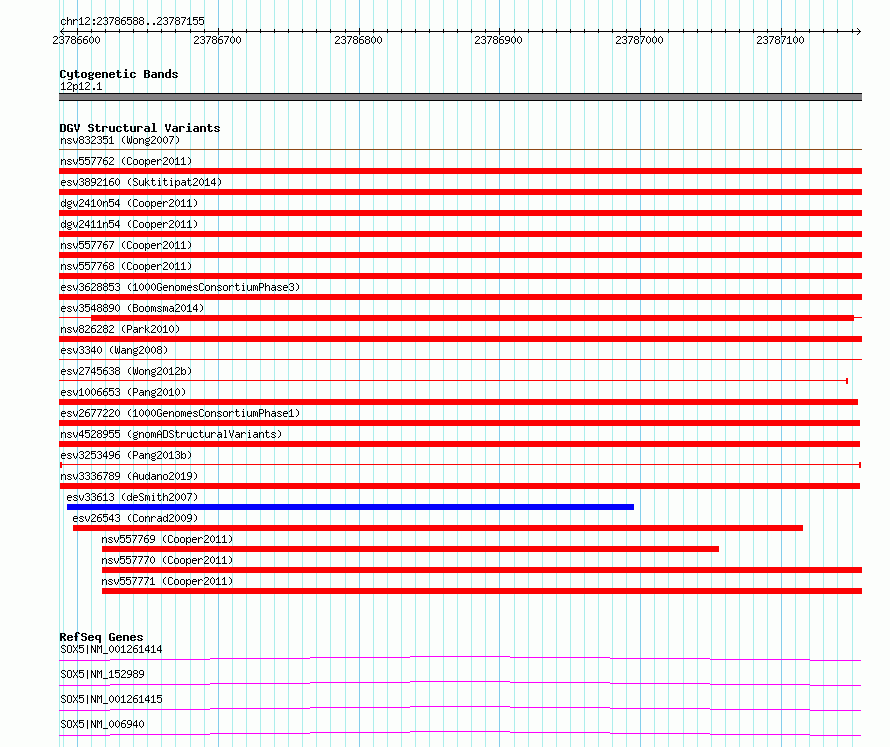The image size is (890, 747).
Task: Open esv2677220 (1000GenomesConsortiumPhase1) variant
Action: coord(180,413)
